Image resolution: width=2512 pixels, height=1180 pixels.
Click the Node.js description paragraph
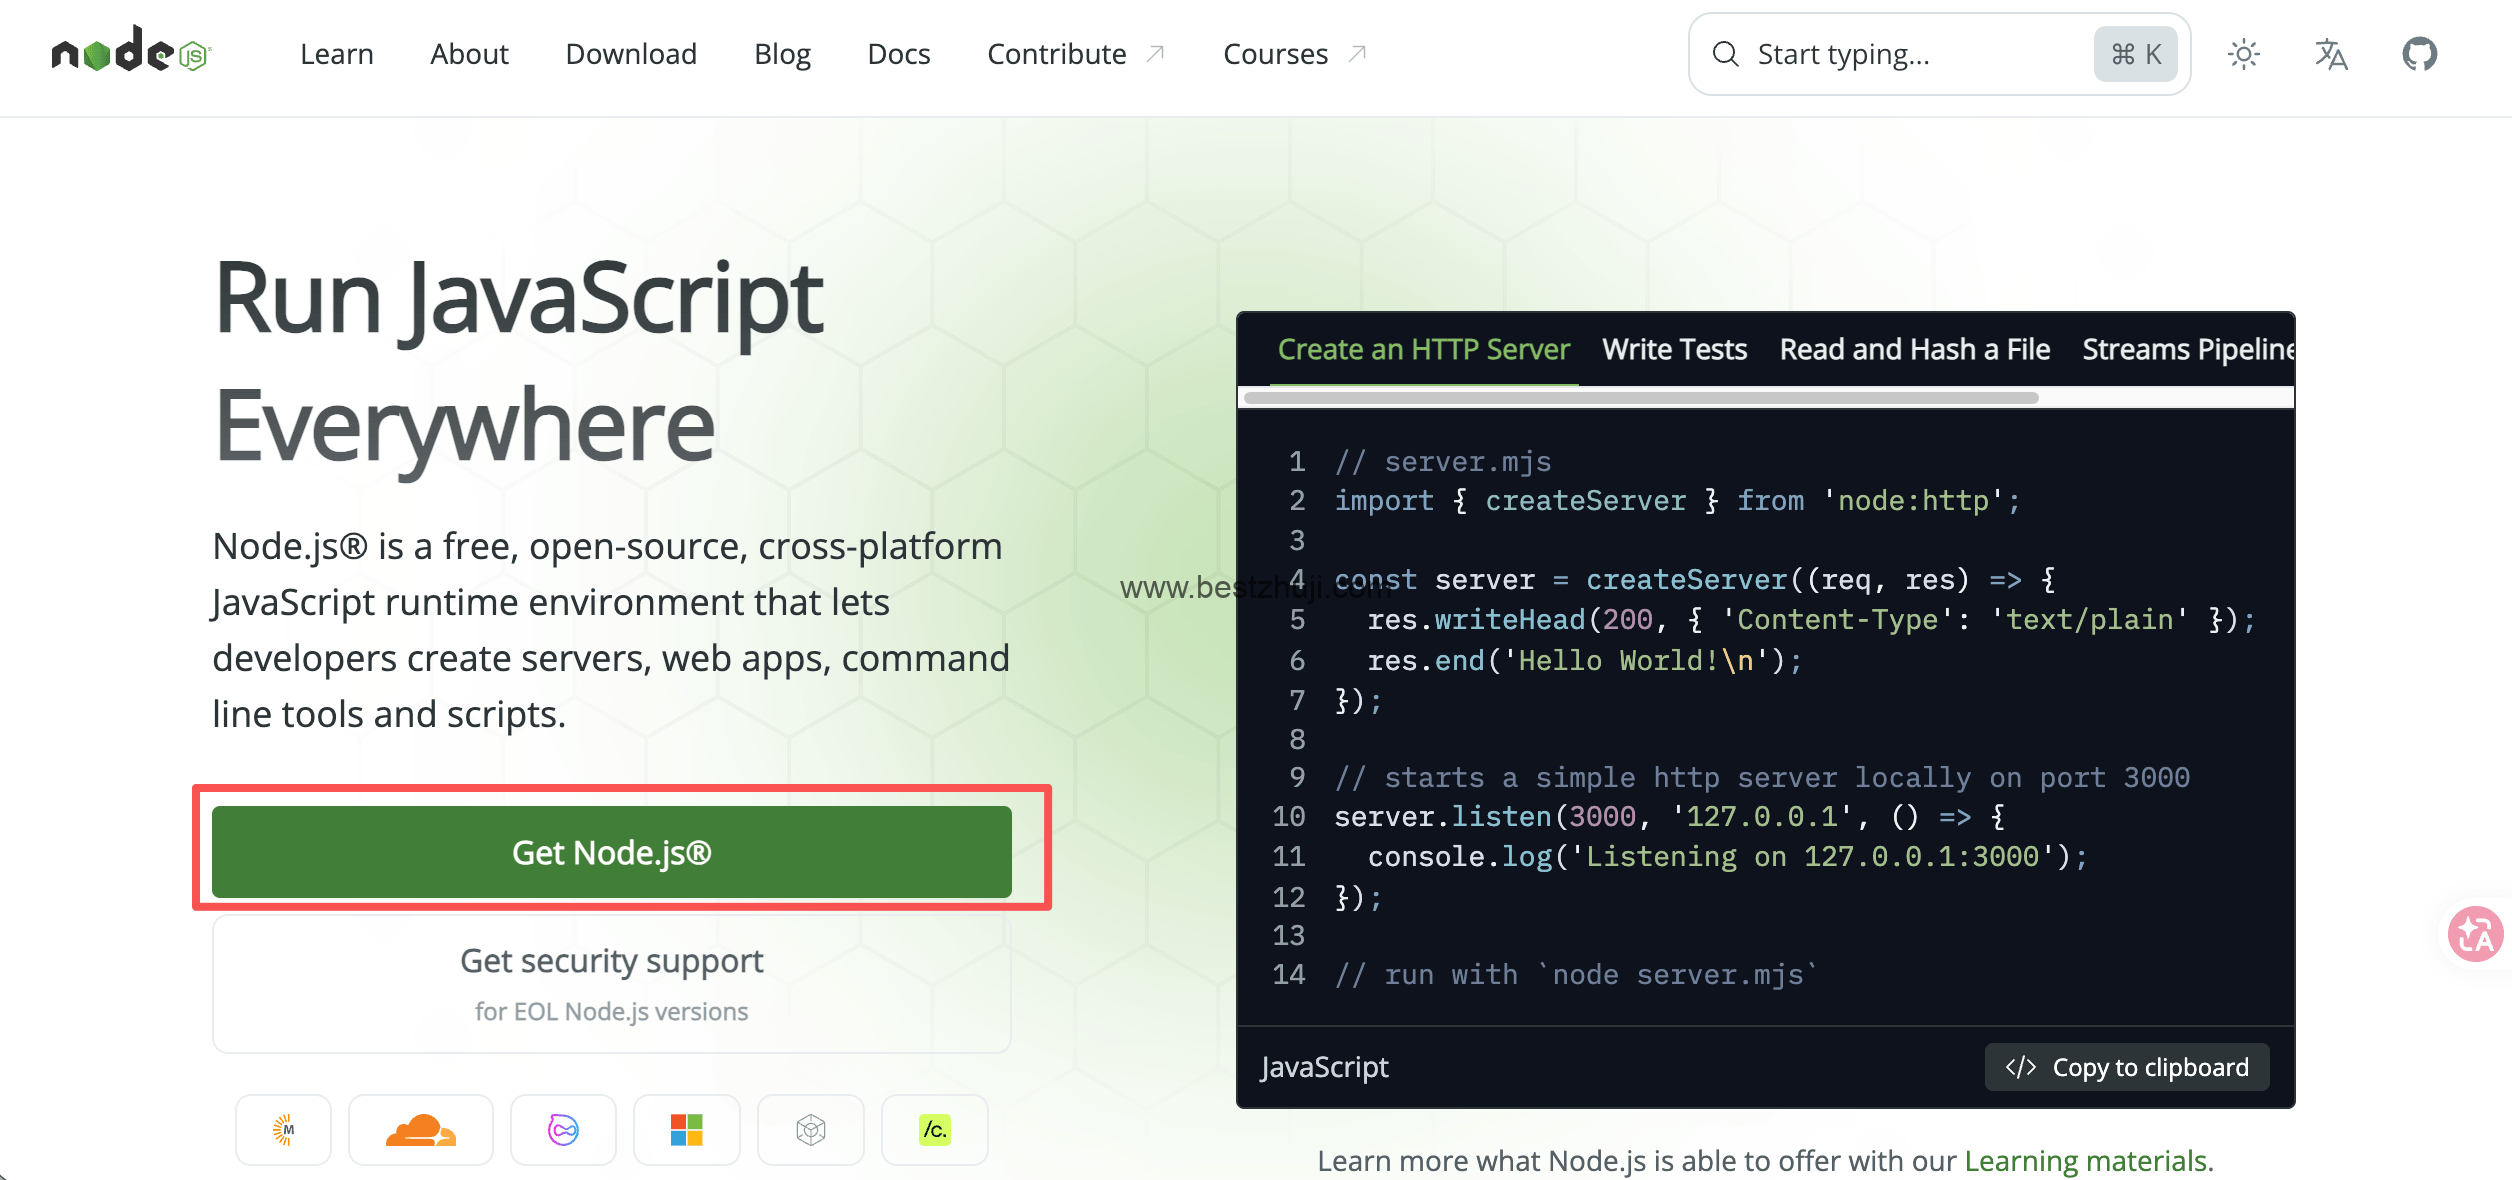[611, 630]
